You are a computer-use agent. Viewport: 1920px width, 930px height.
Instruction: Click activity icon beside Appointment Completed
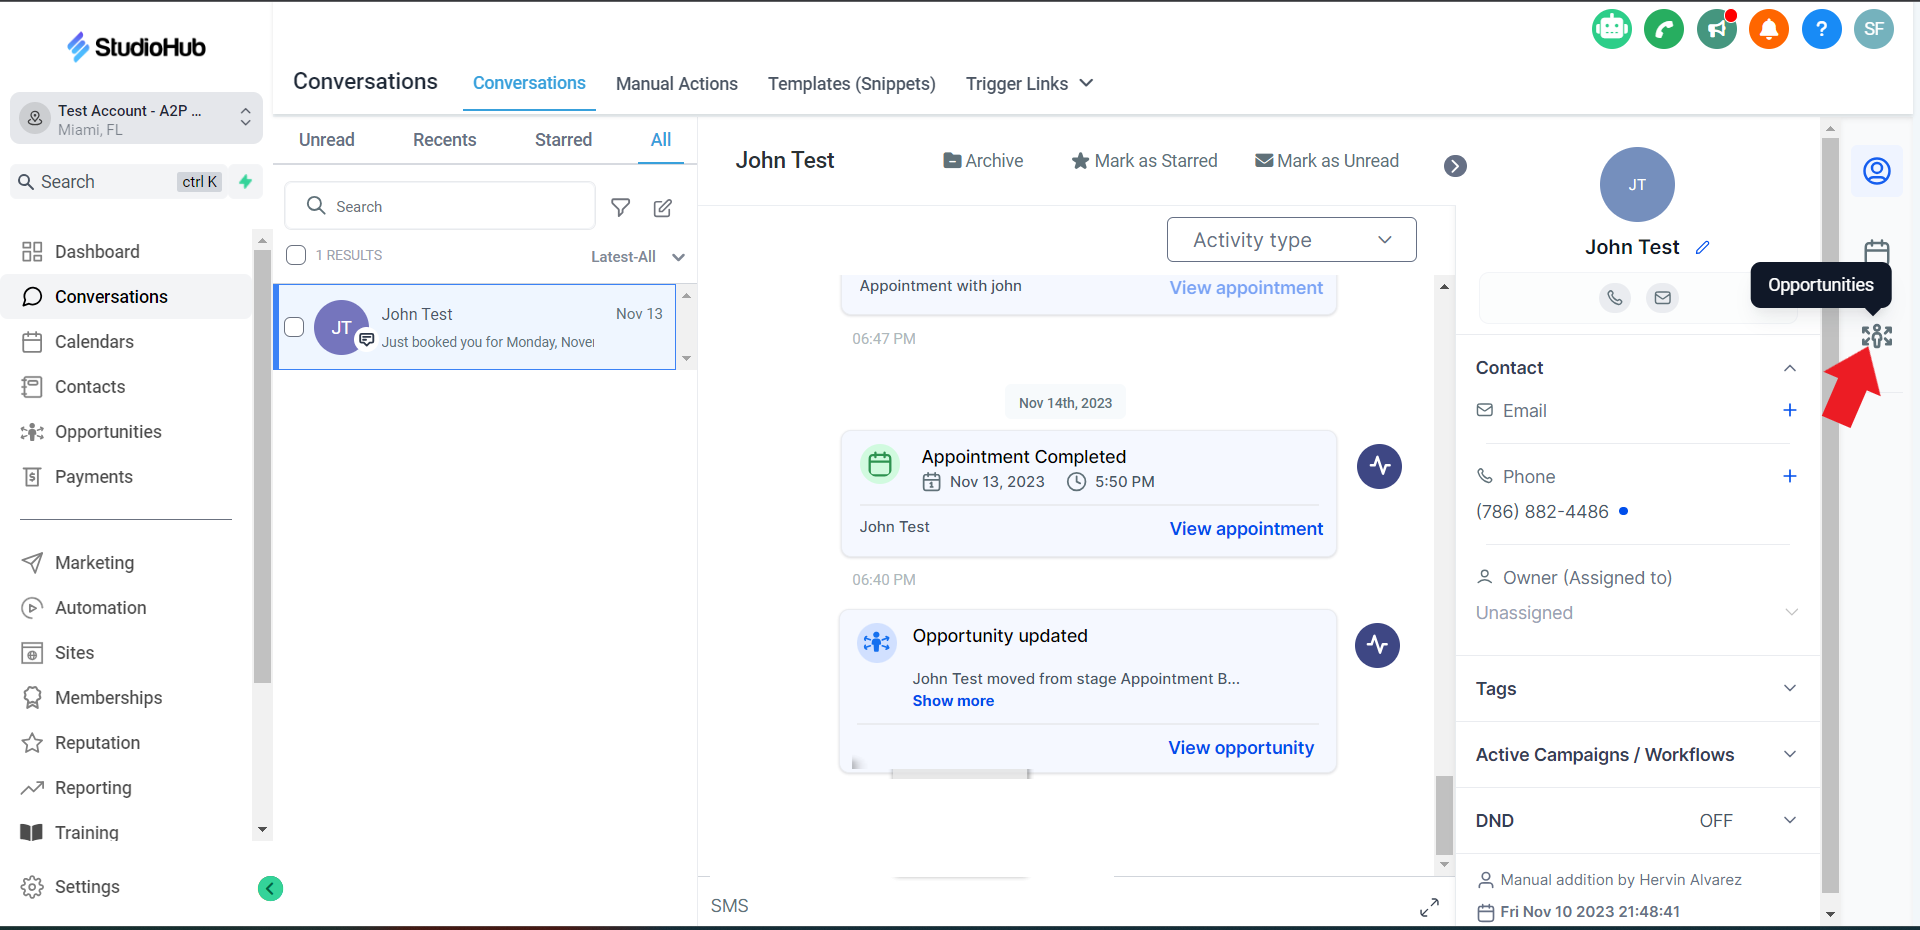point(1380,466)
